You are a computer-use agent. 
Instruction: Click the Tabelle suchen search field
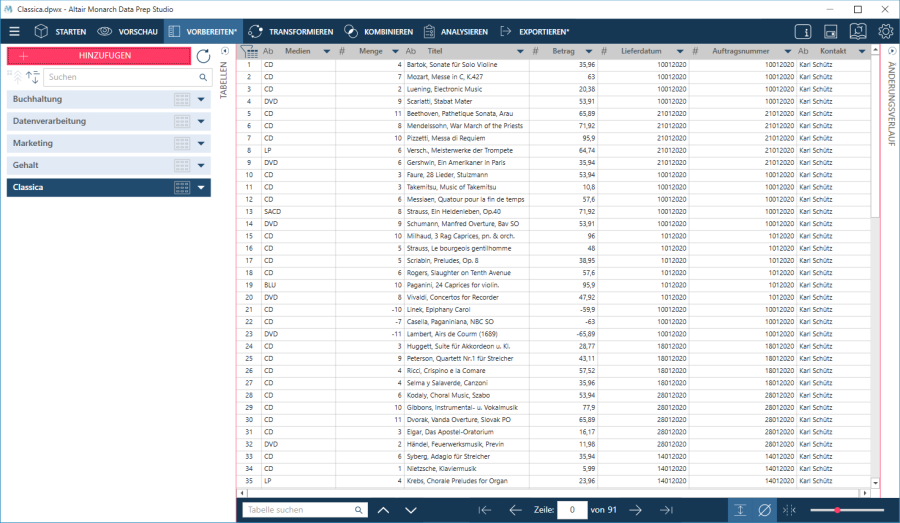(x=298, y=510)
